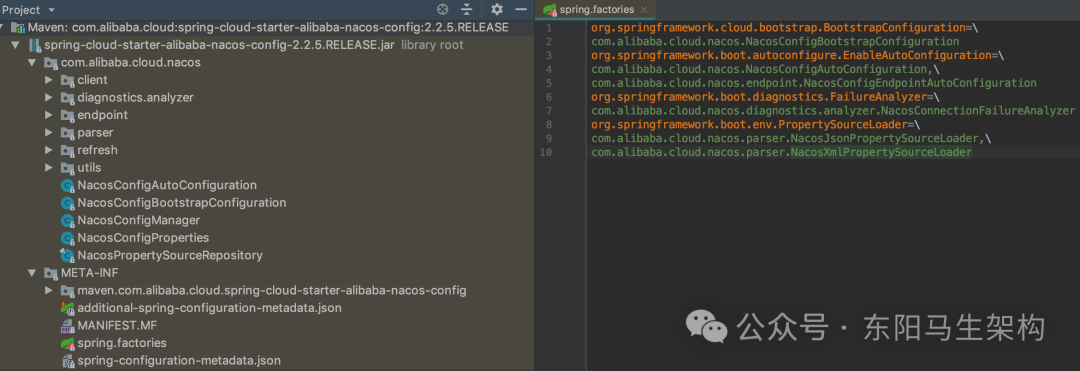Select the NacosConfigManager class icon

click(x=68, y=220)
